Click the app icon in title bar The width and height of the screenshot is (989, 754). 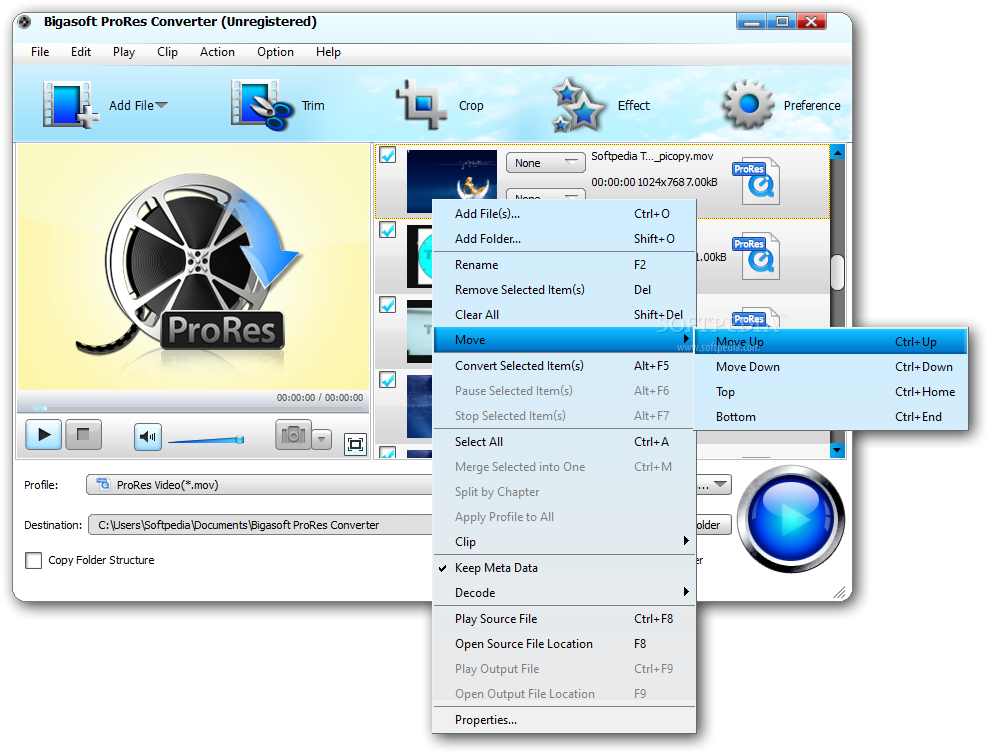tap(25, 22)
